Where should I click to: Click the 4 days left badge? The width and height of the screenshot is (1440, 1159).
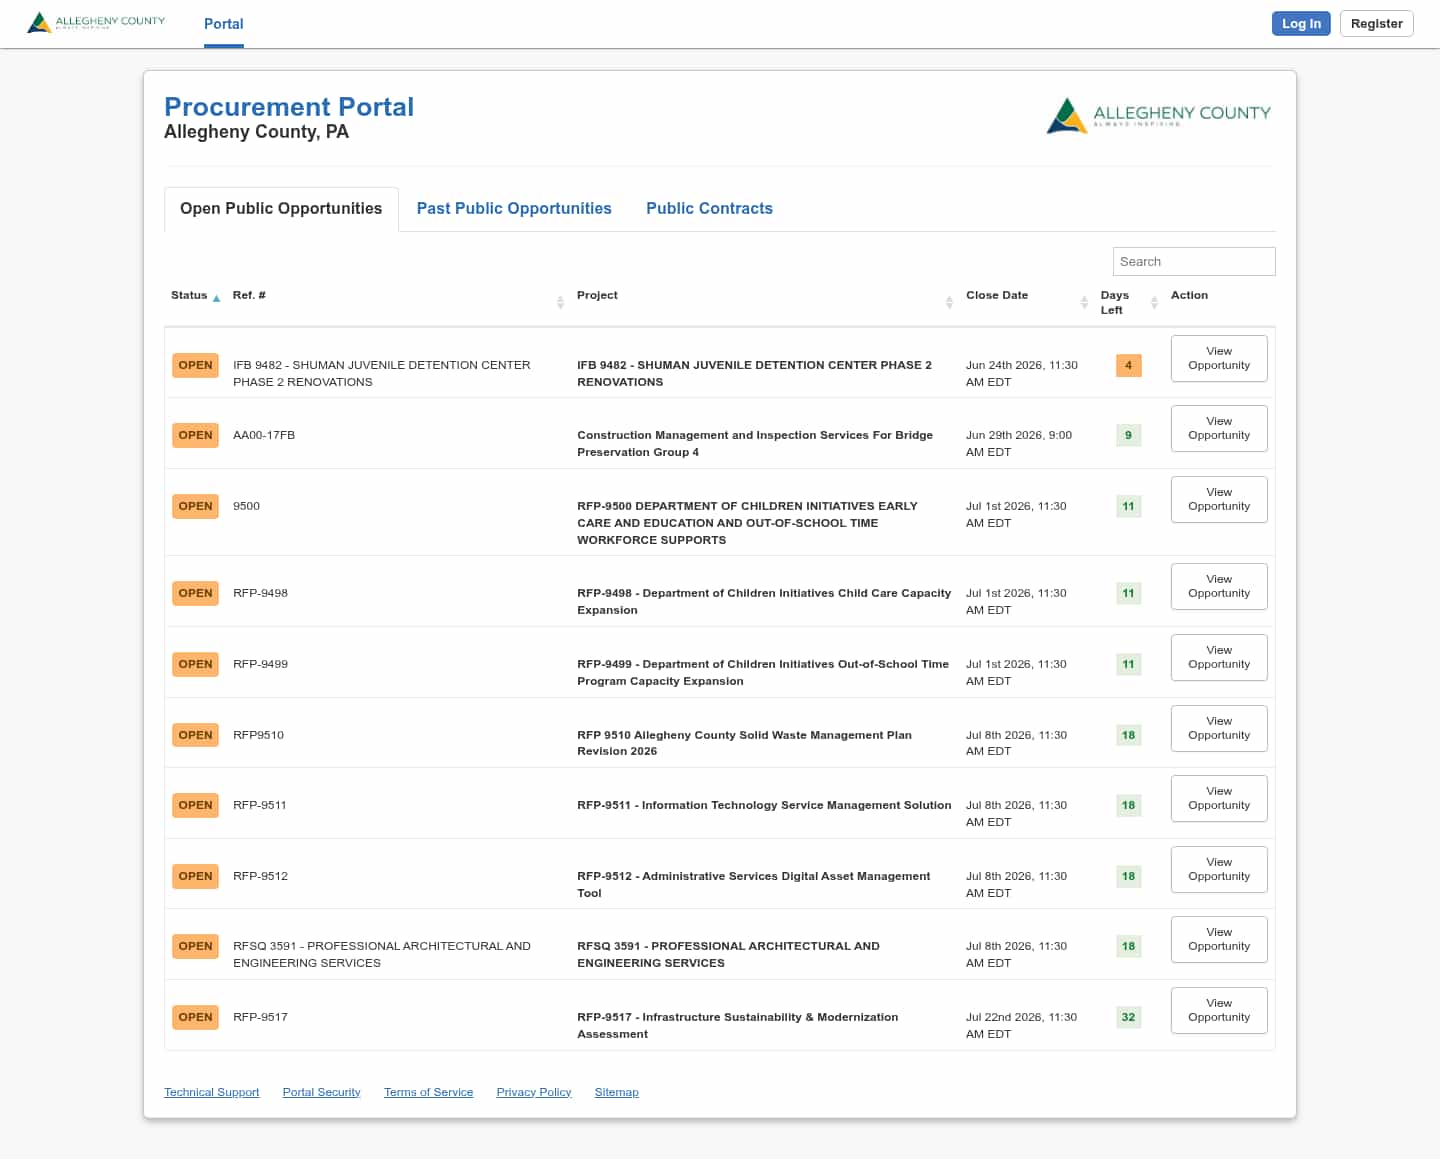(x=1128, y=365)
